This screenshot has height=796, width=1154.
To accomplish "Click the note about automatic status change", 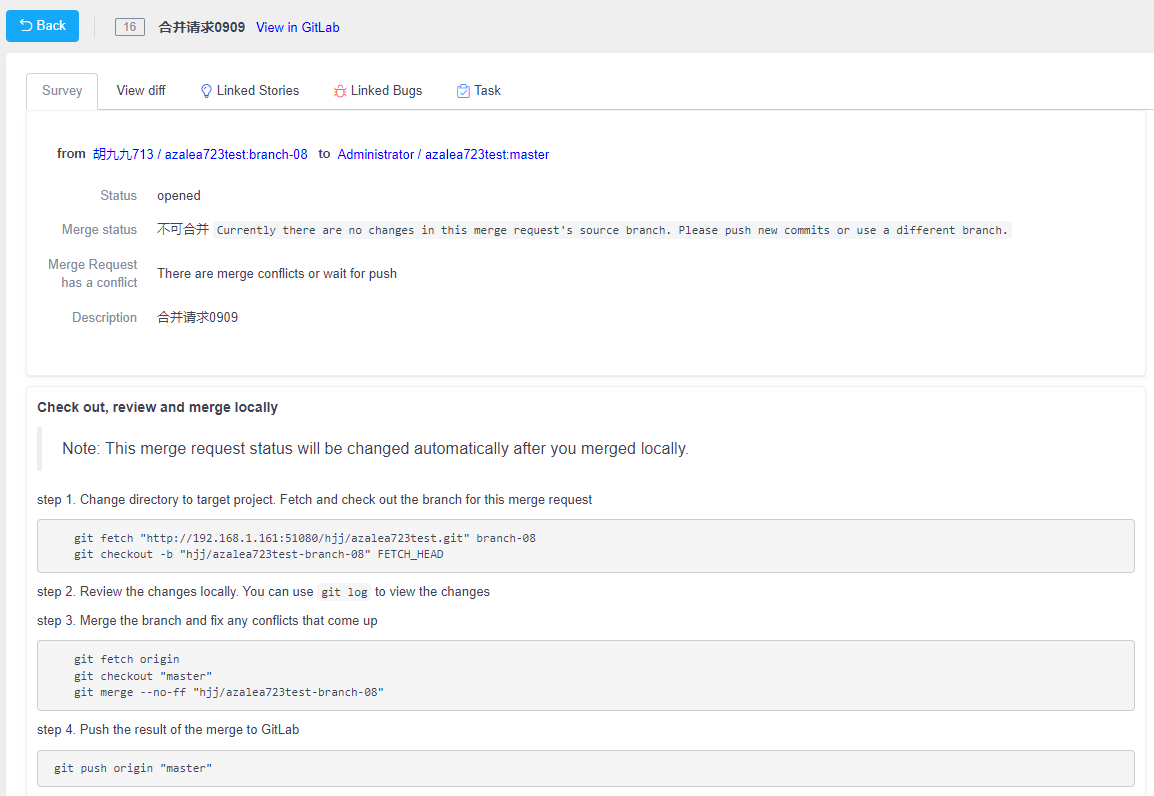I will click(x=375, y=449).
